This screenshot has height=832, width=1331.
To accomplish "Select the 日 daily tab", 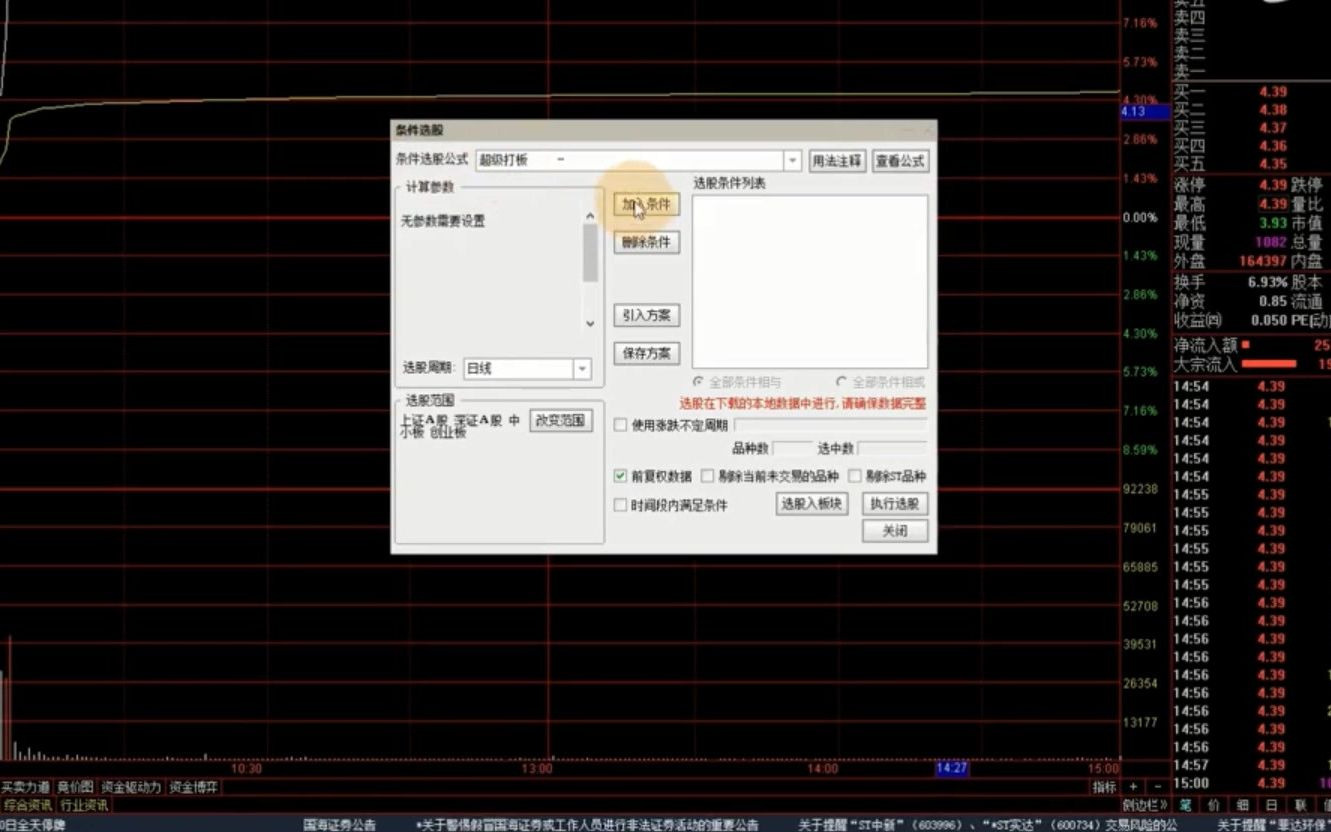I will click(x=1271, y=804).
